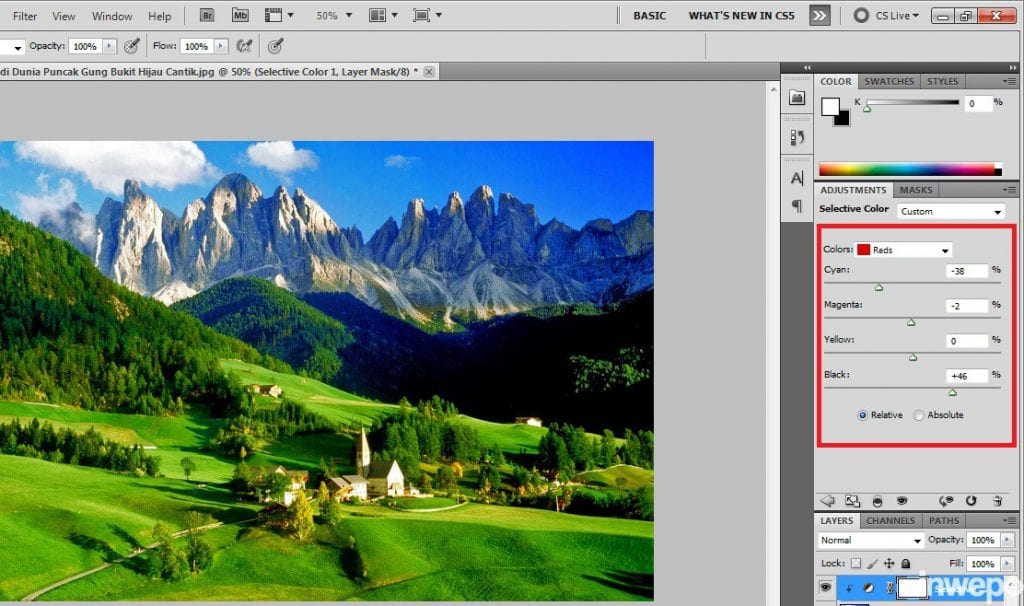Select the WHAT'S NEW IN CS5 workspace
The height and width of the screenshot is (606, 1024).
click(x=741, y=16)
